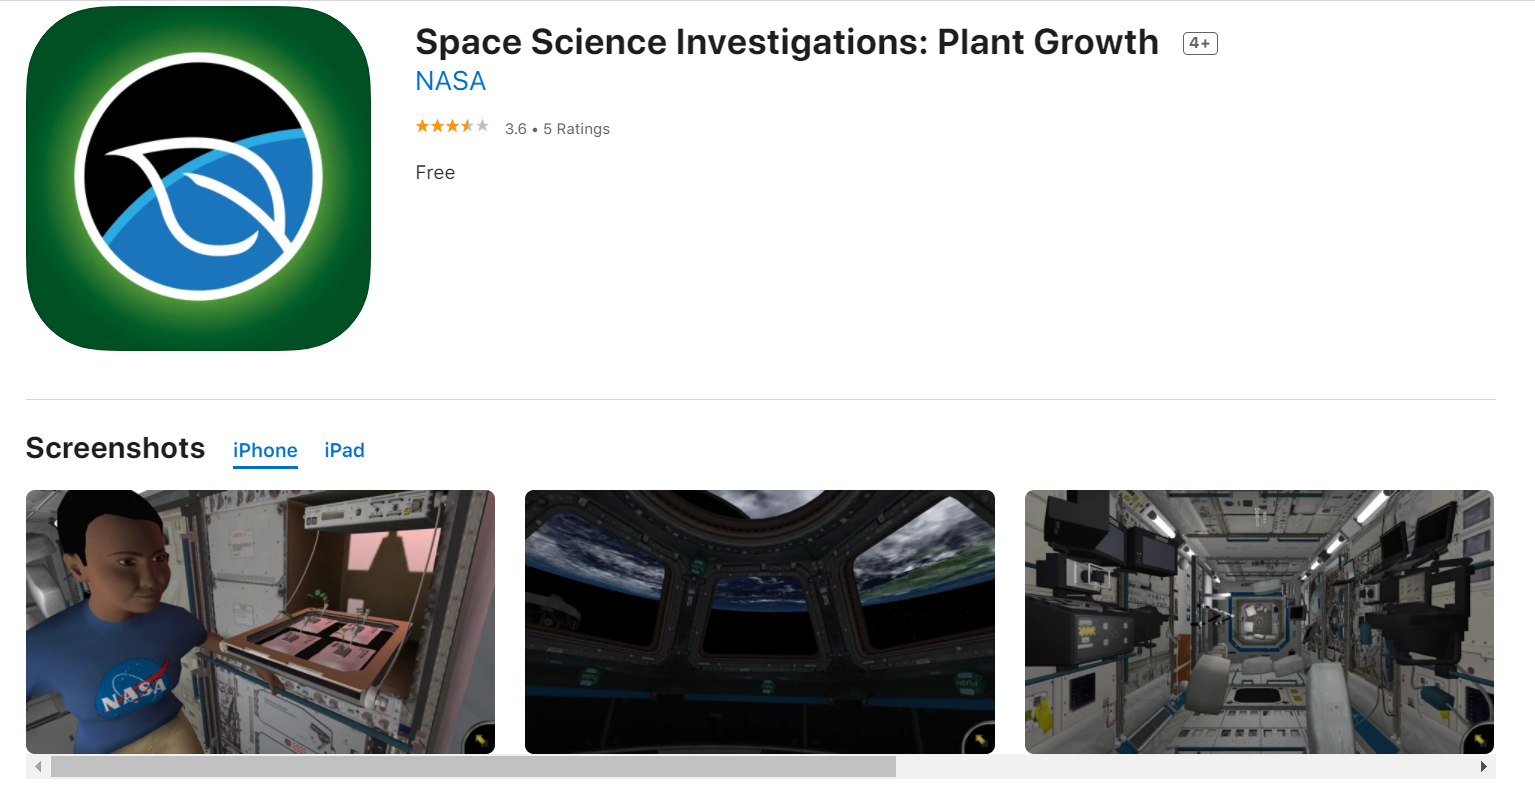Open the NASA developer link
The height and width of the screenshot is (791, 1535).
450,81
